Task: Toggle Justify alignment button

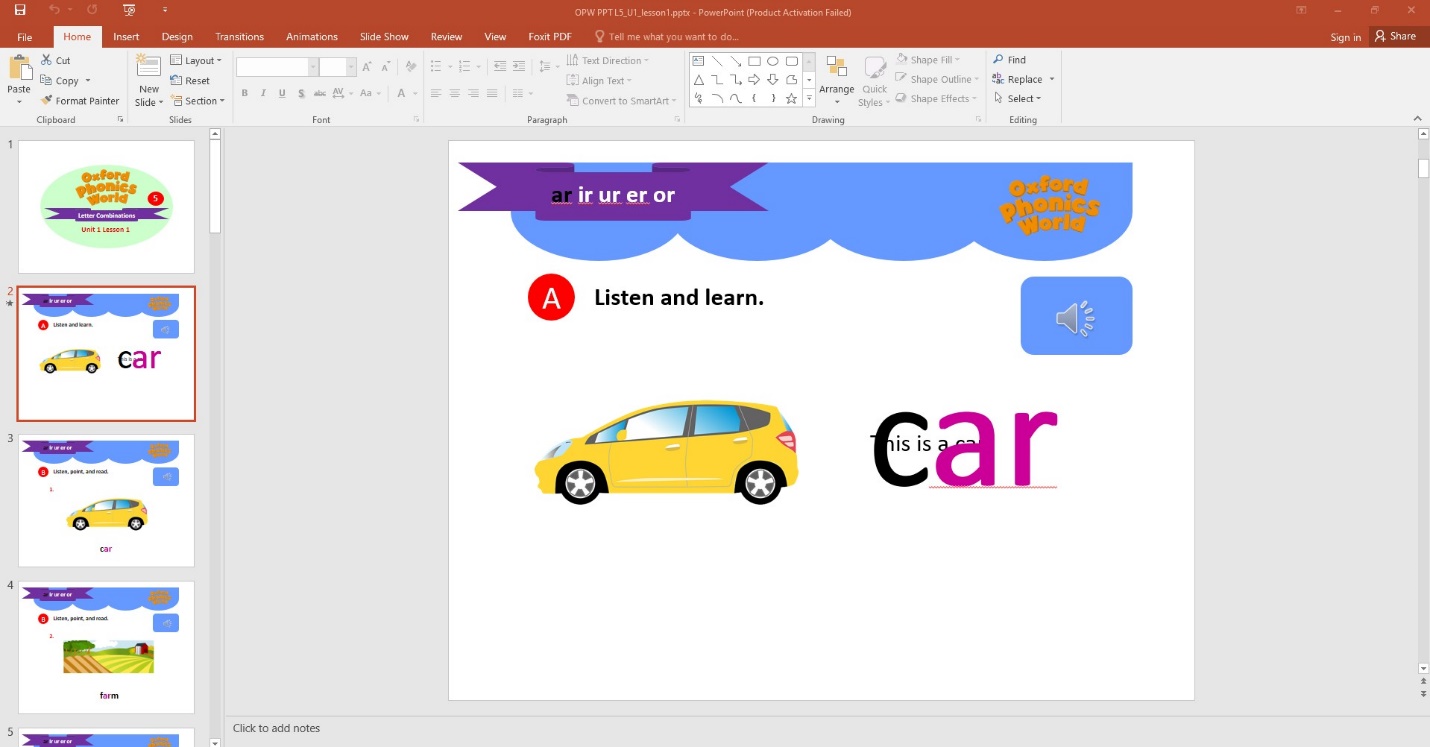Action: (492, 93)
